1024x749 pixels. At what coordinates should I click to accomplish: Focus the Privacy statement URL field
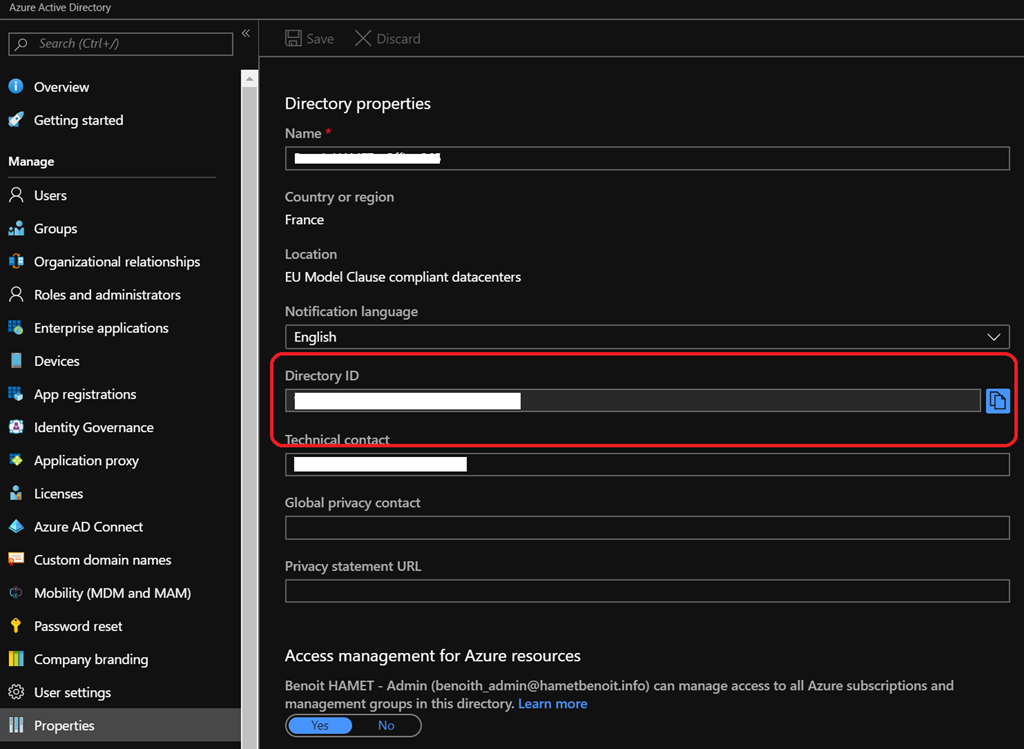pos(646,591)
